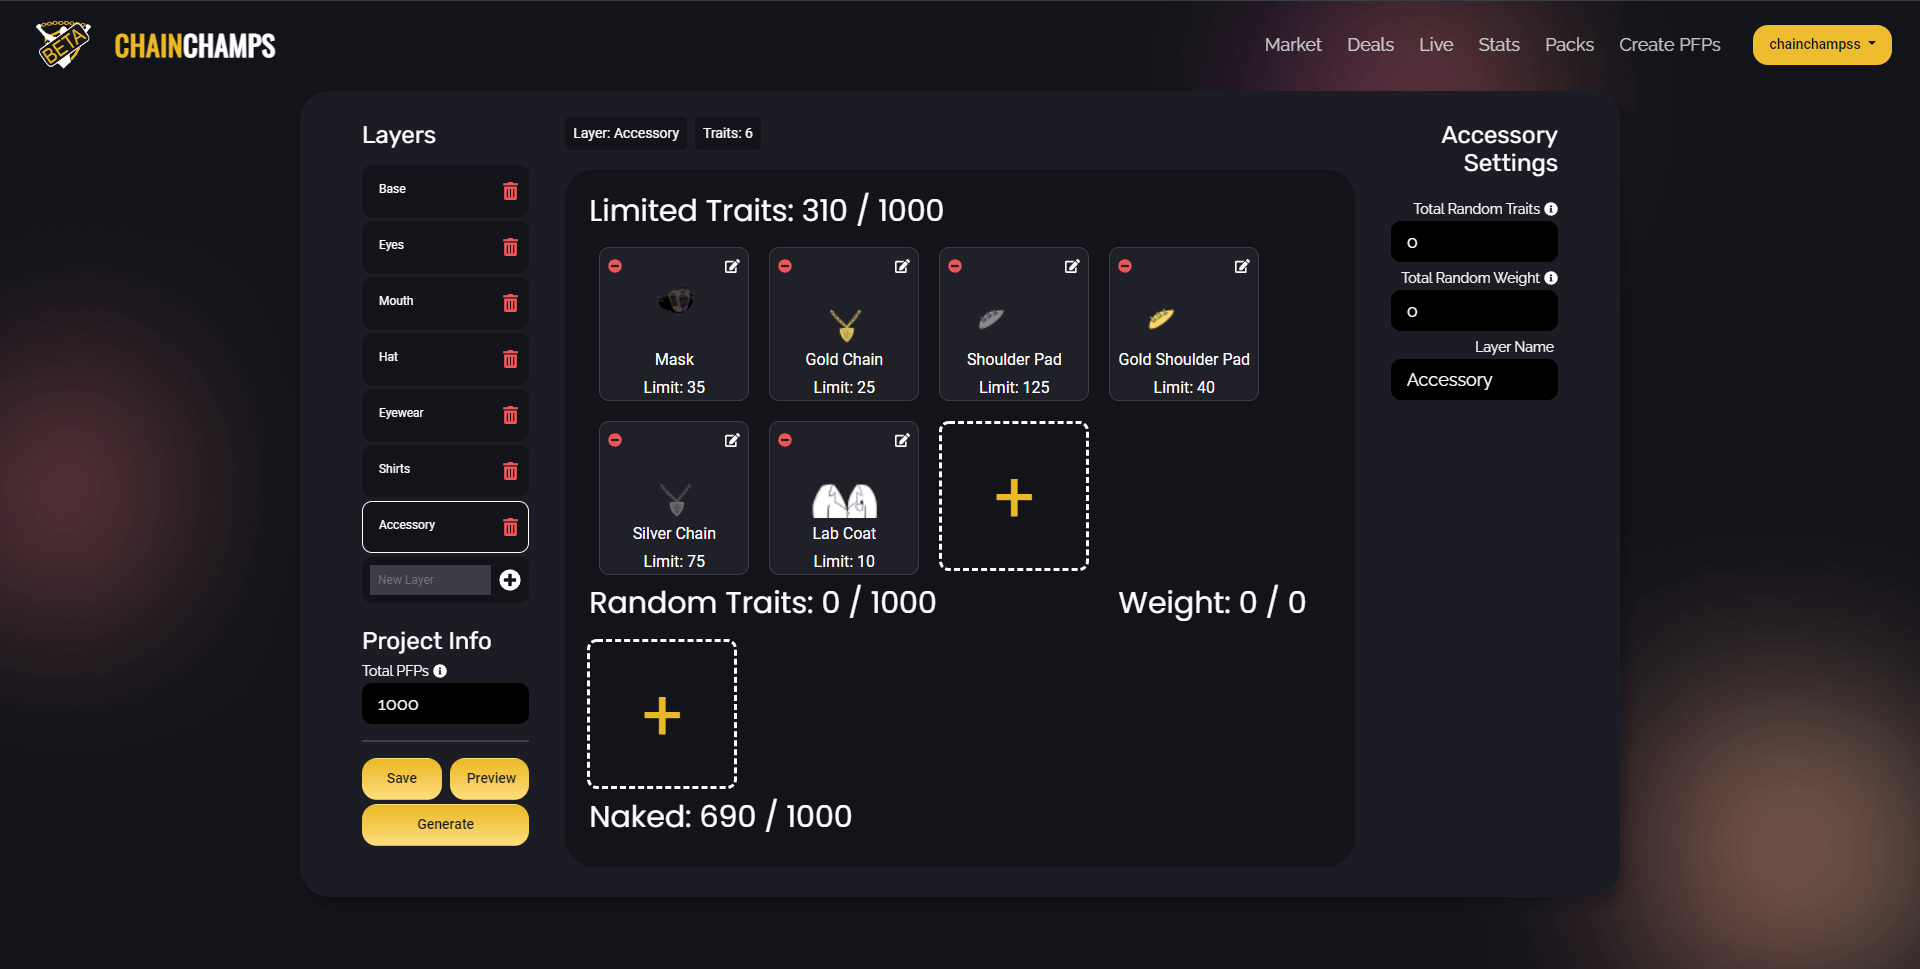Image resolution: width=1920 pixels, height=969 pixels.
Task: Delete the Hat layer with trash icon
Action: point(510,359)
